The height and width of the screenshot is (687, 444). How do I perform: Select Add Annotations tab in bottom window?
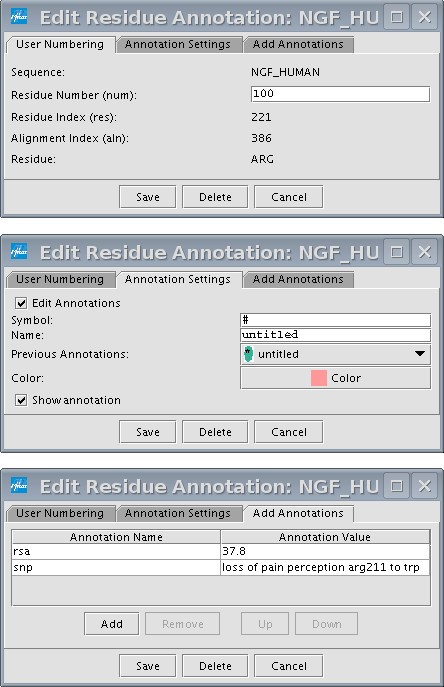pos(298,513)
